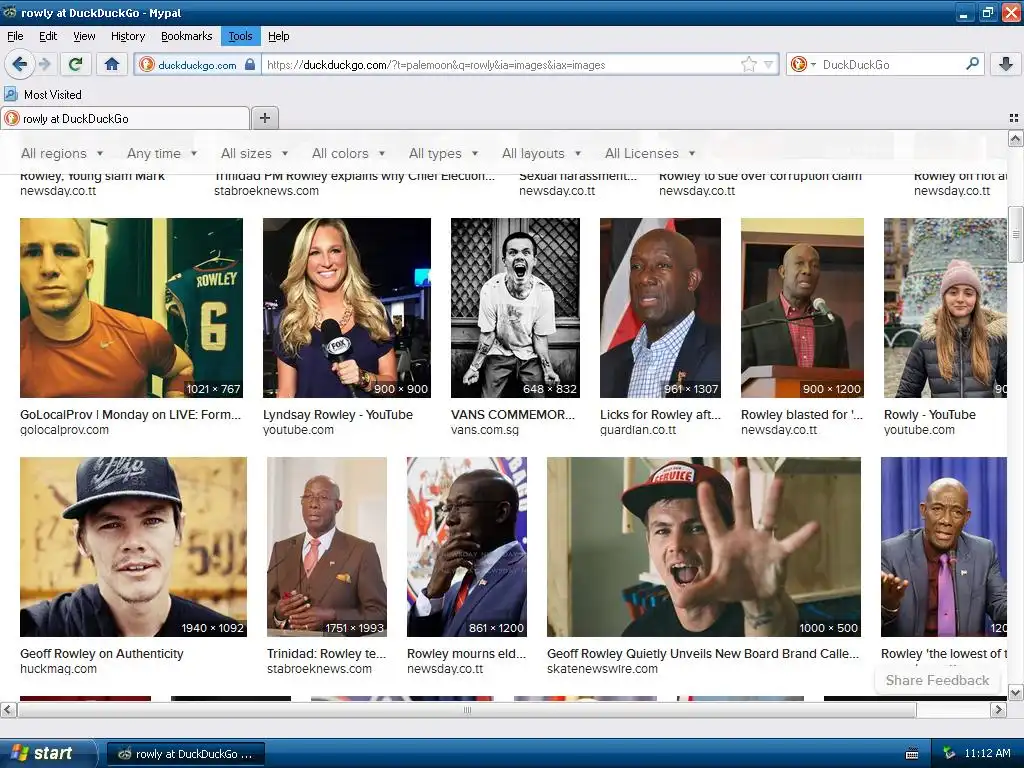Open the 'Rowley the lowest of' image
Viewport: 1024px width, 768px height.
pyautogui.click(x=944, y=547)
